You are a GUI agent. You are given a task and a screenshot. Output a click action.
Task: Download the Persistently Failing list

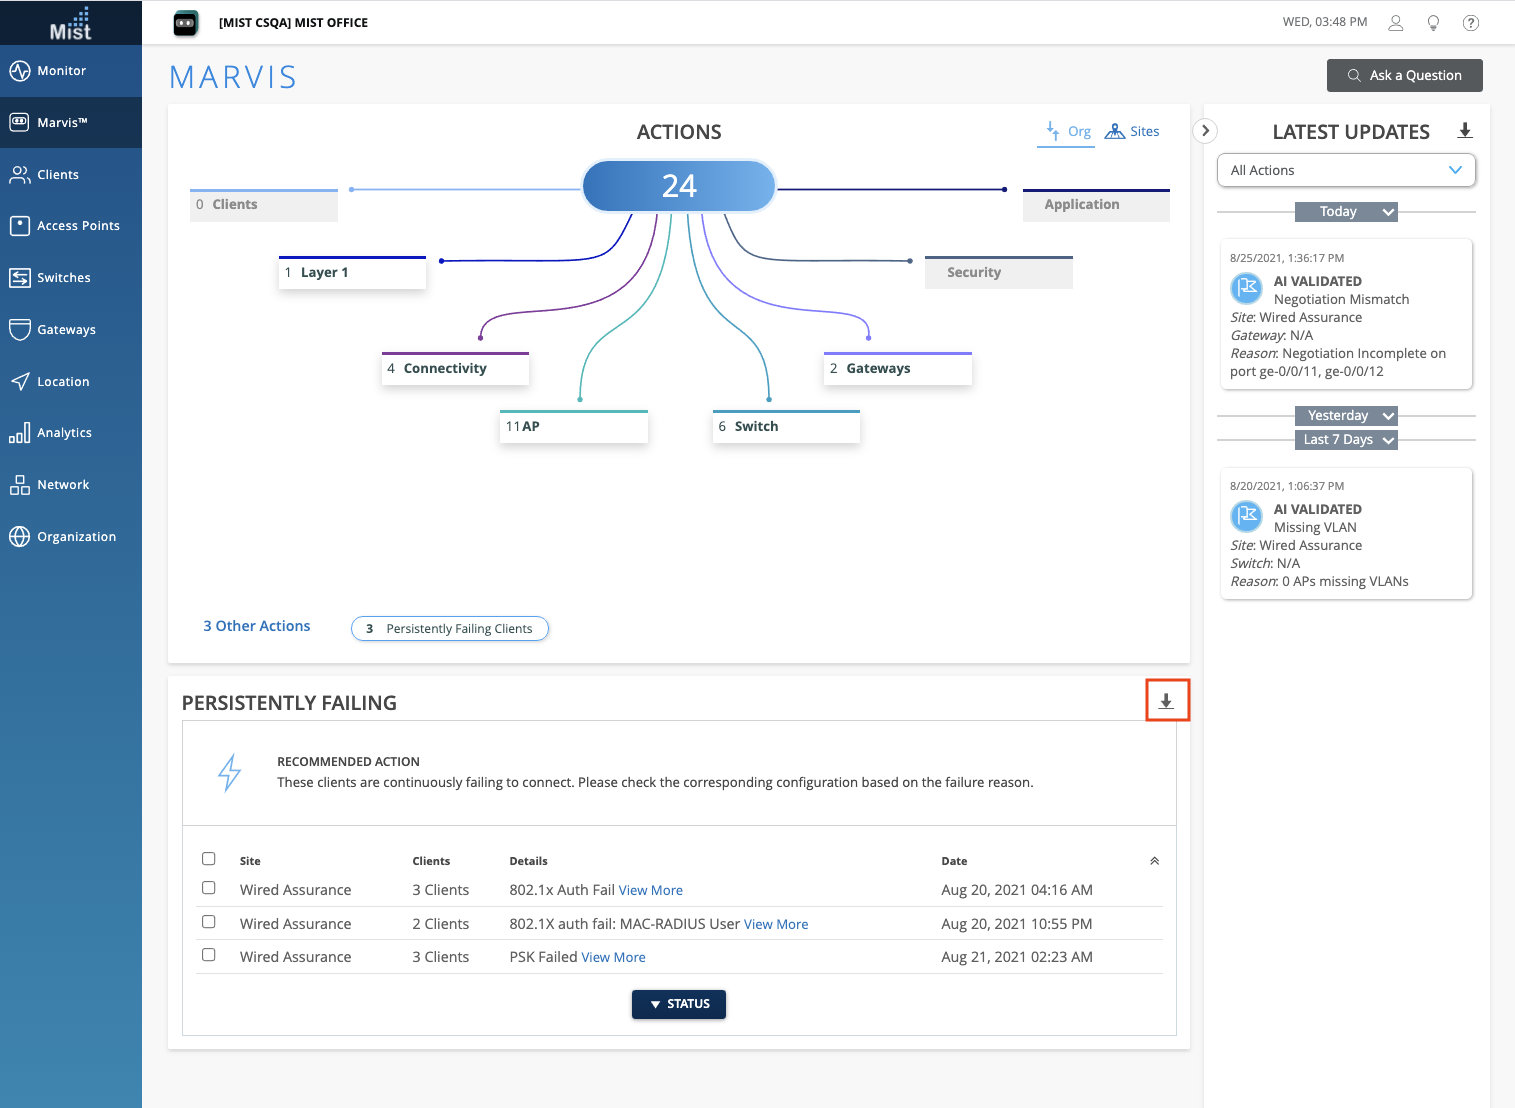pyautogui.click(x=1166, y=701)
